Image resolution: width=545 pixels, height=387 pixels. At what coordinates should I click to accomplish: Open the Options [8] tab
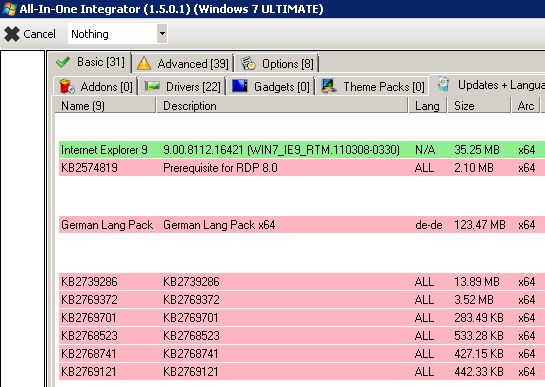click(277, 64)
